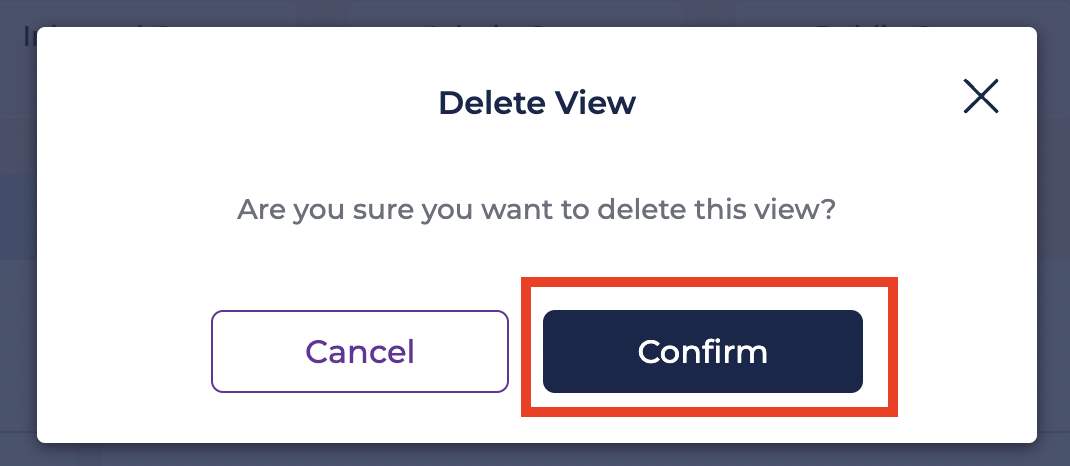This screenshot has width=1070, height=466.
Task: Close the Delete View dialog with X
Action: [981, 96]
